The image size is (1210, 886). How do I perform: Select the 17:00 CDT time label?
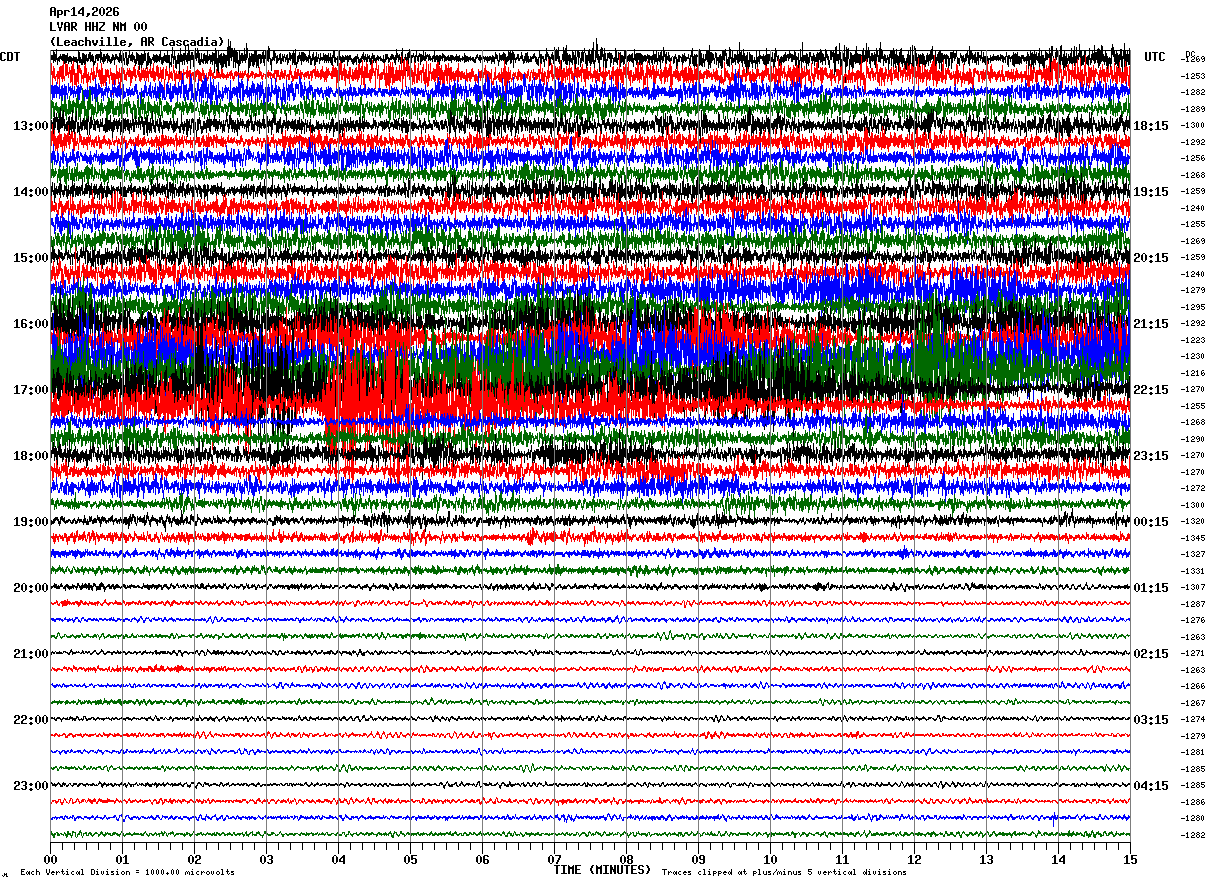tap(31, 390)
